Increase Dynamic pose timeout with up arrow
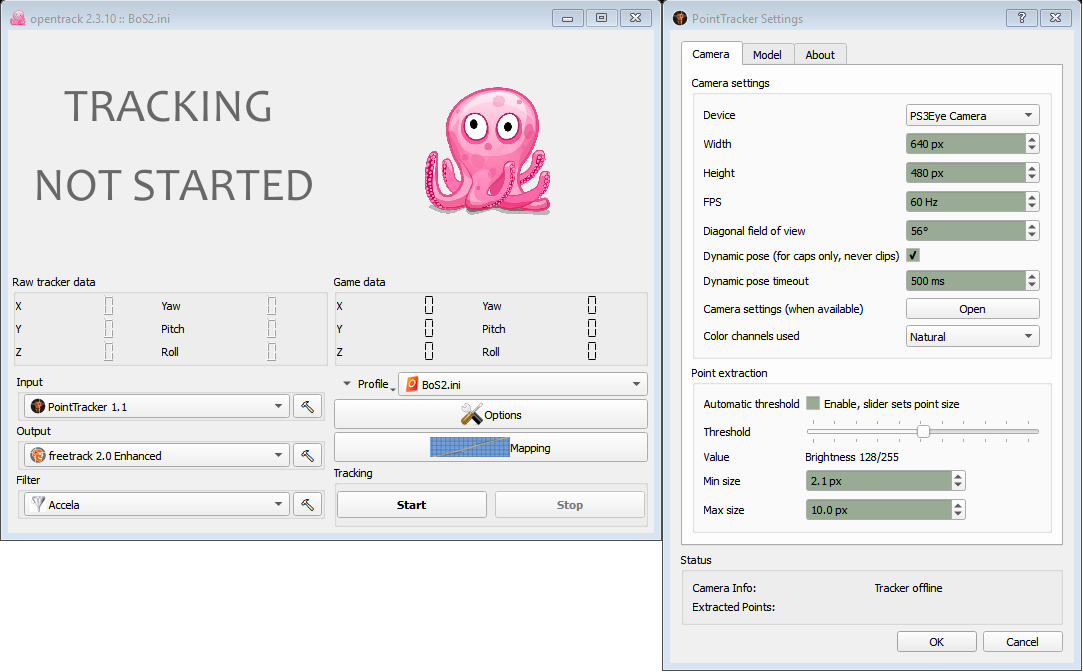This screenshot has height=672, width=1083. [1032, 276]
